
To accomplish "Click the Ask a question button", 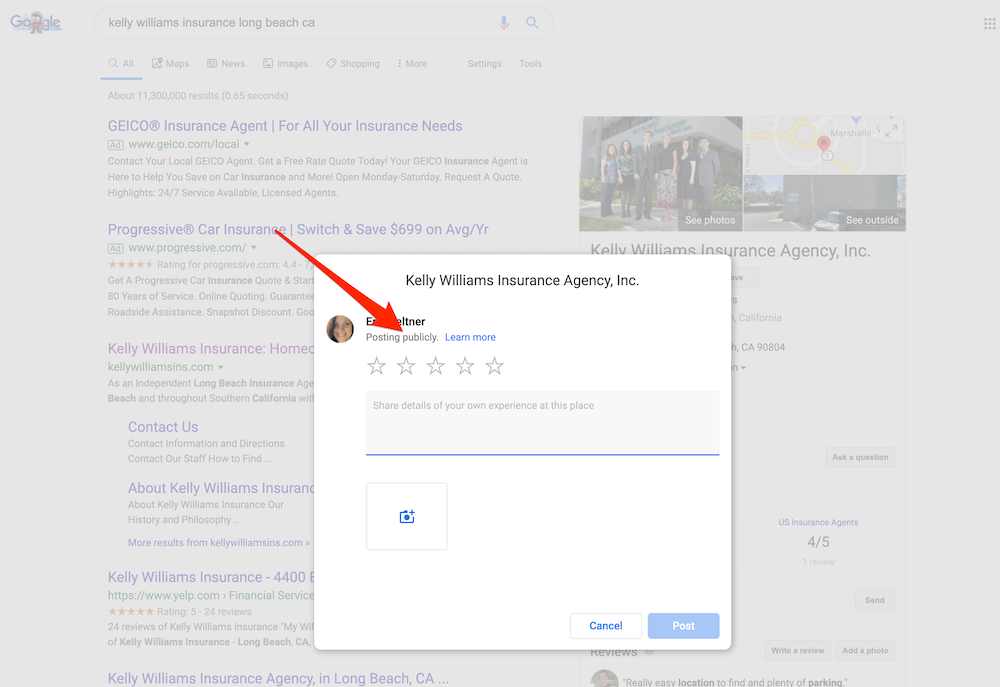I will click(x=860, y=457).
